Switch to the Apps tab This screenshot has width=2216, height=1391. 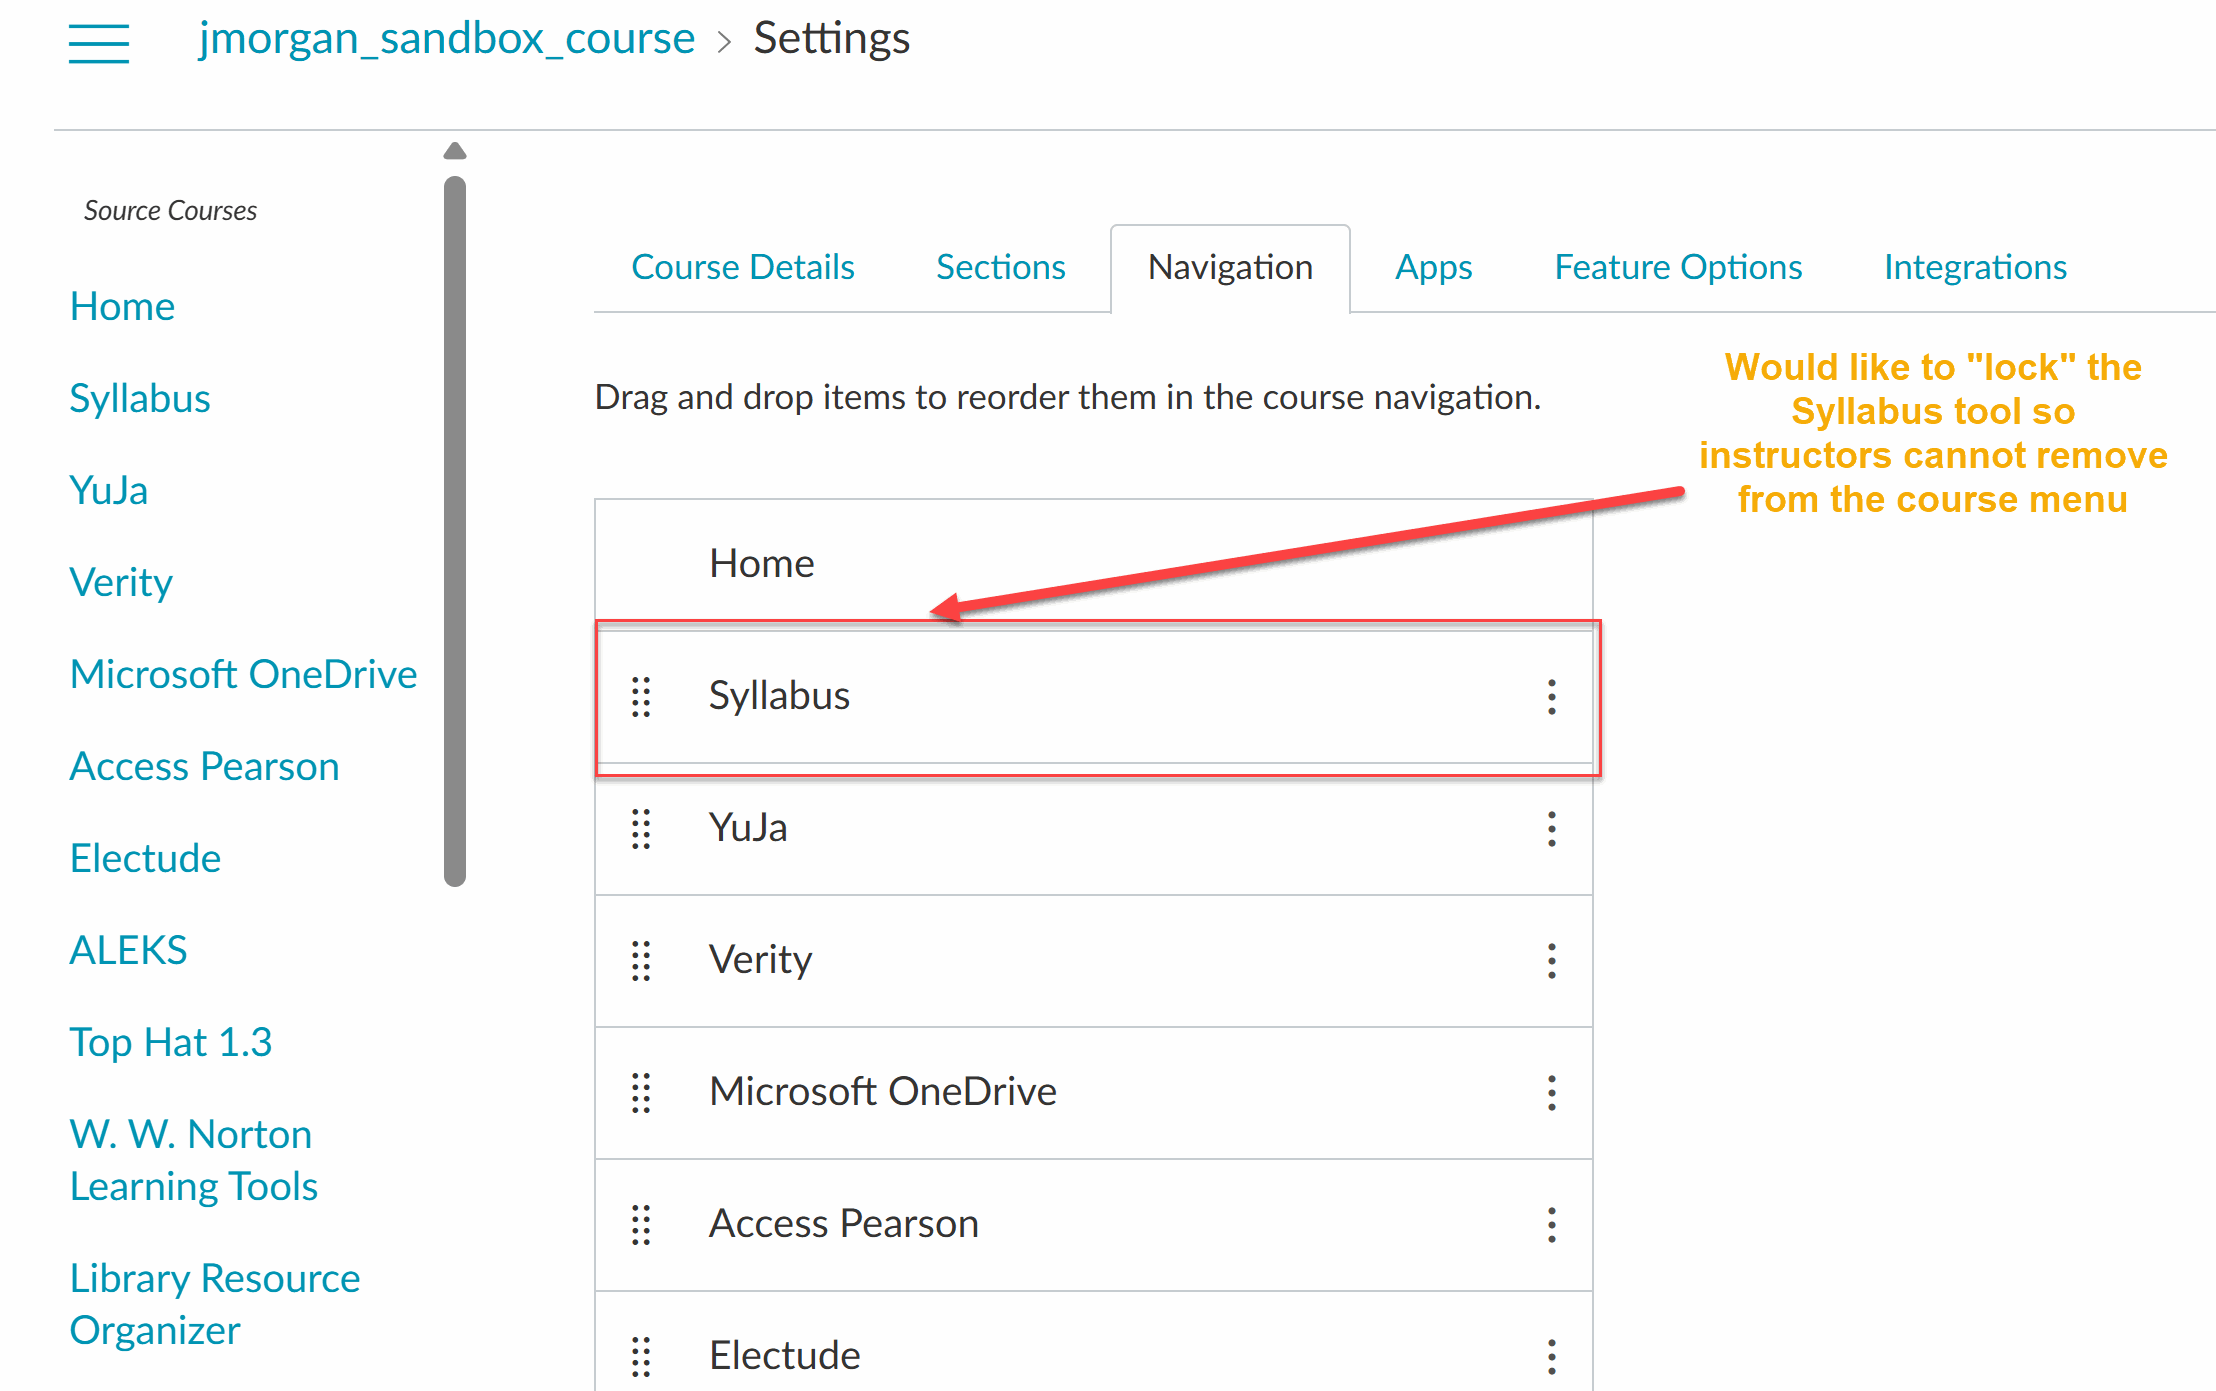click(x=1432, y=267)
